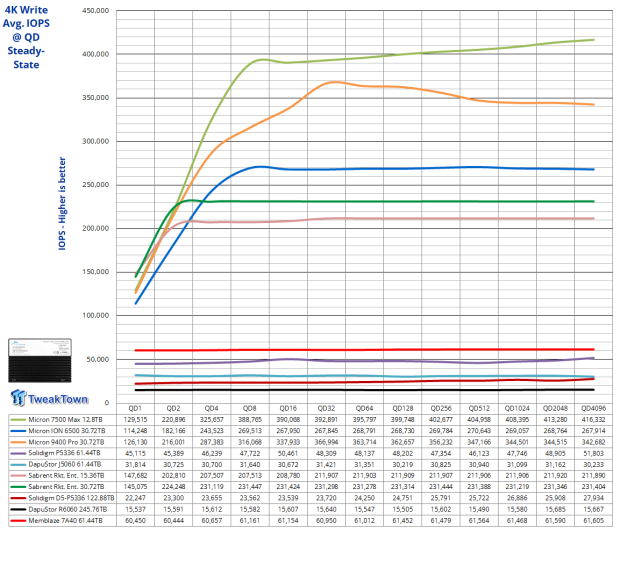Click the 147,682 cell for Sabrent 15.36TB
Image resolution: width=620 pixels, height=568 pixels.
[x=135, y=476]
